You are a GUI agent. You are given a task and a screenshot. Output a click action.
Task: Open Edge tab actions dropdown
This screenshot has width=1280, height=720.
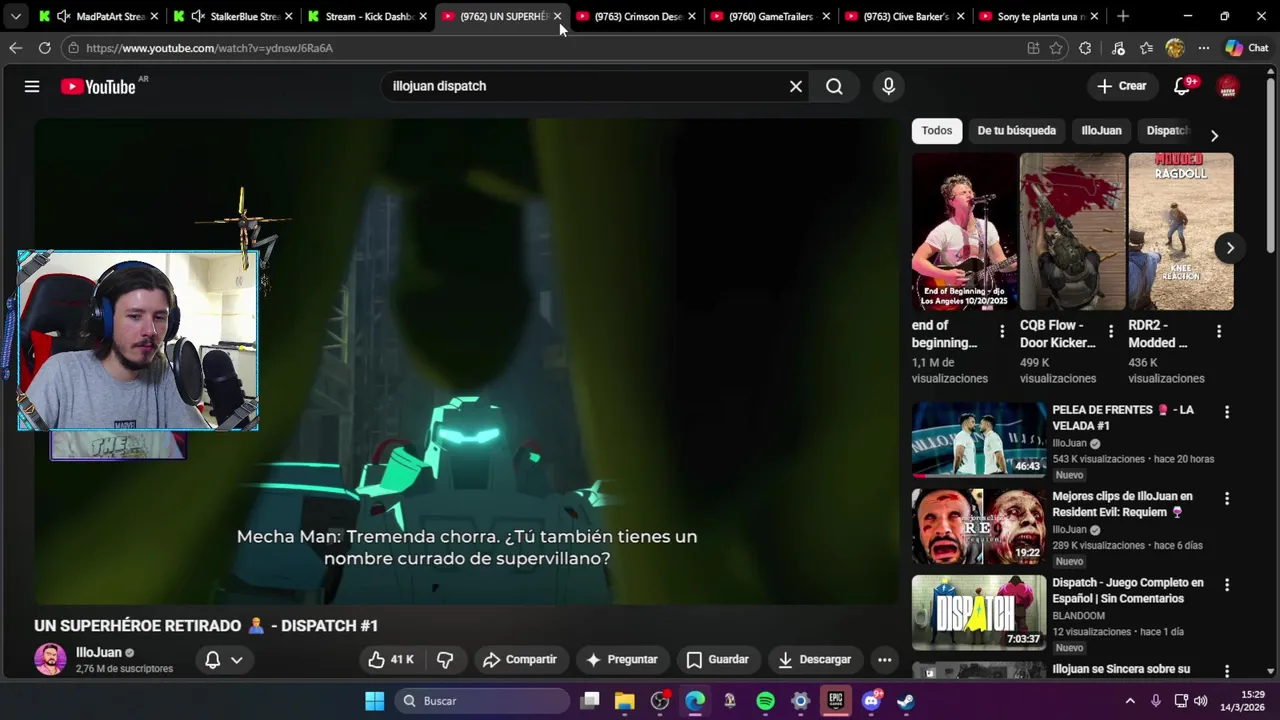pos(15,16)
